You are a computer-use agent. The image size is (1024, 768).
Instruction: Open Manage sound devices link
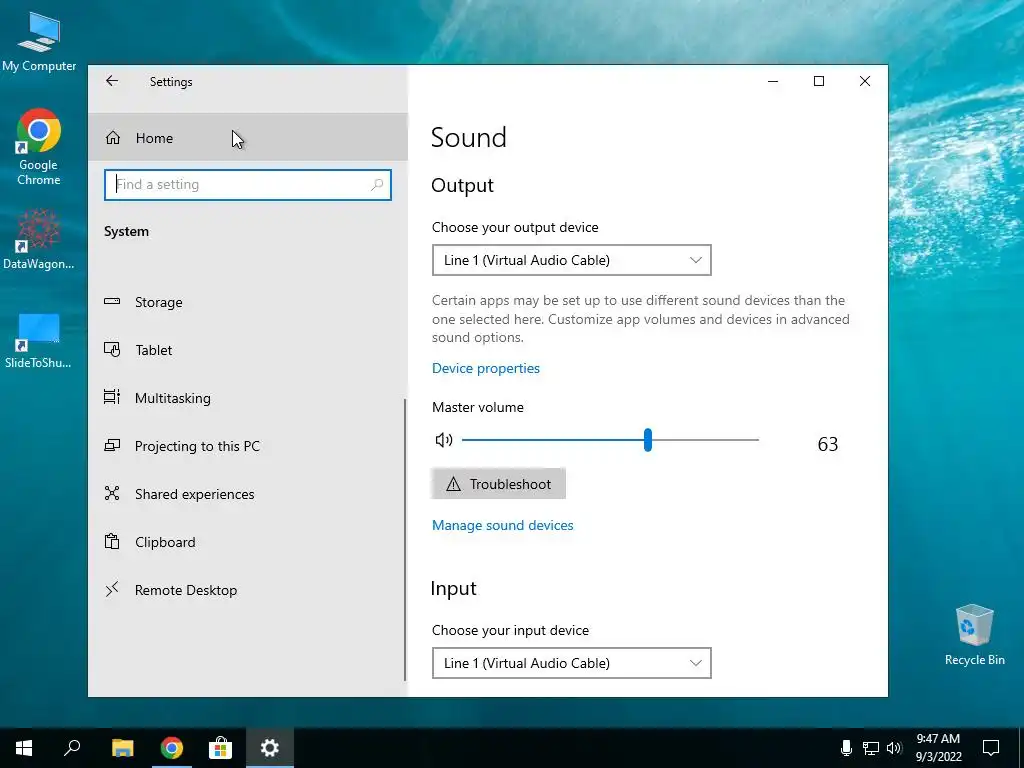pos(503,526)
